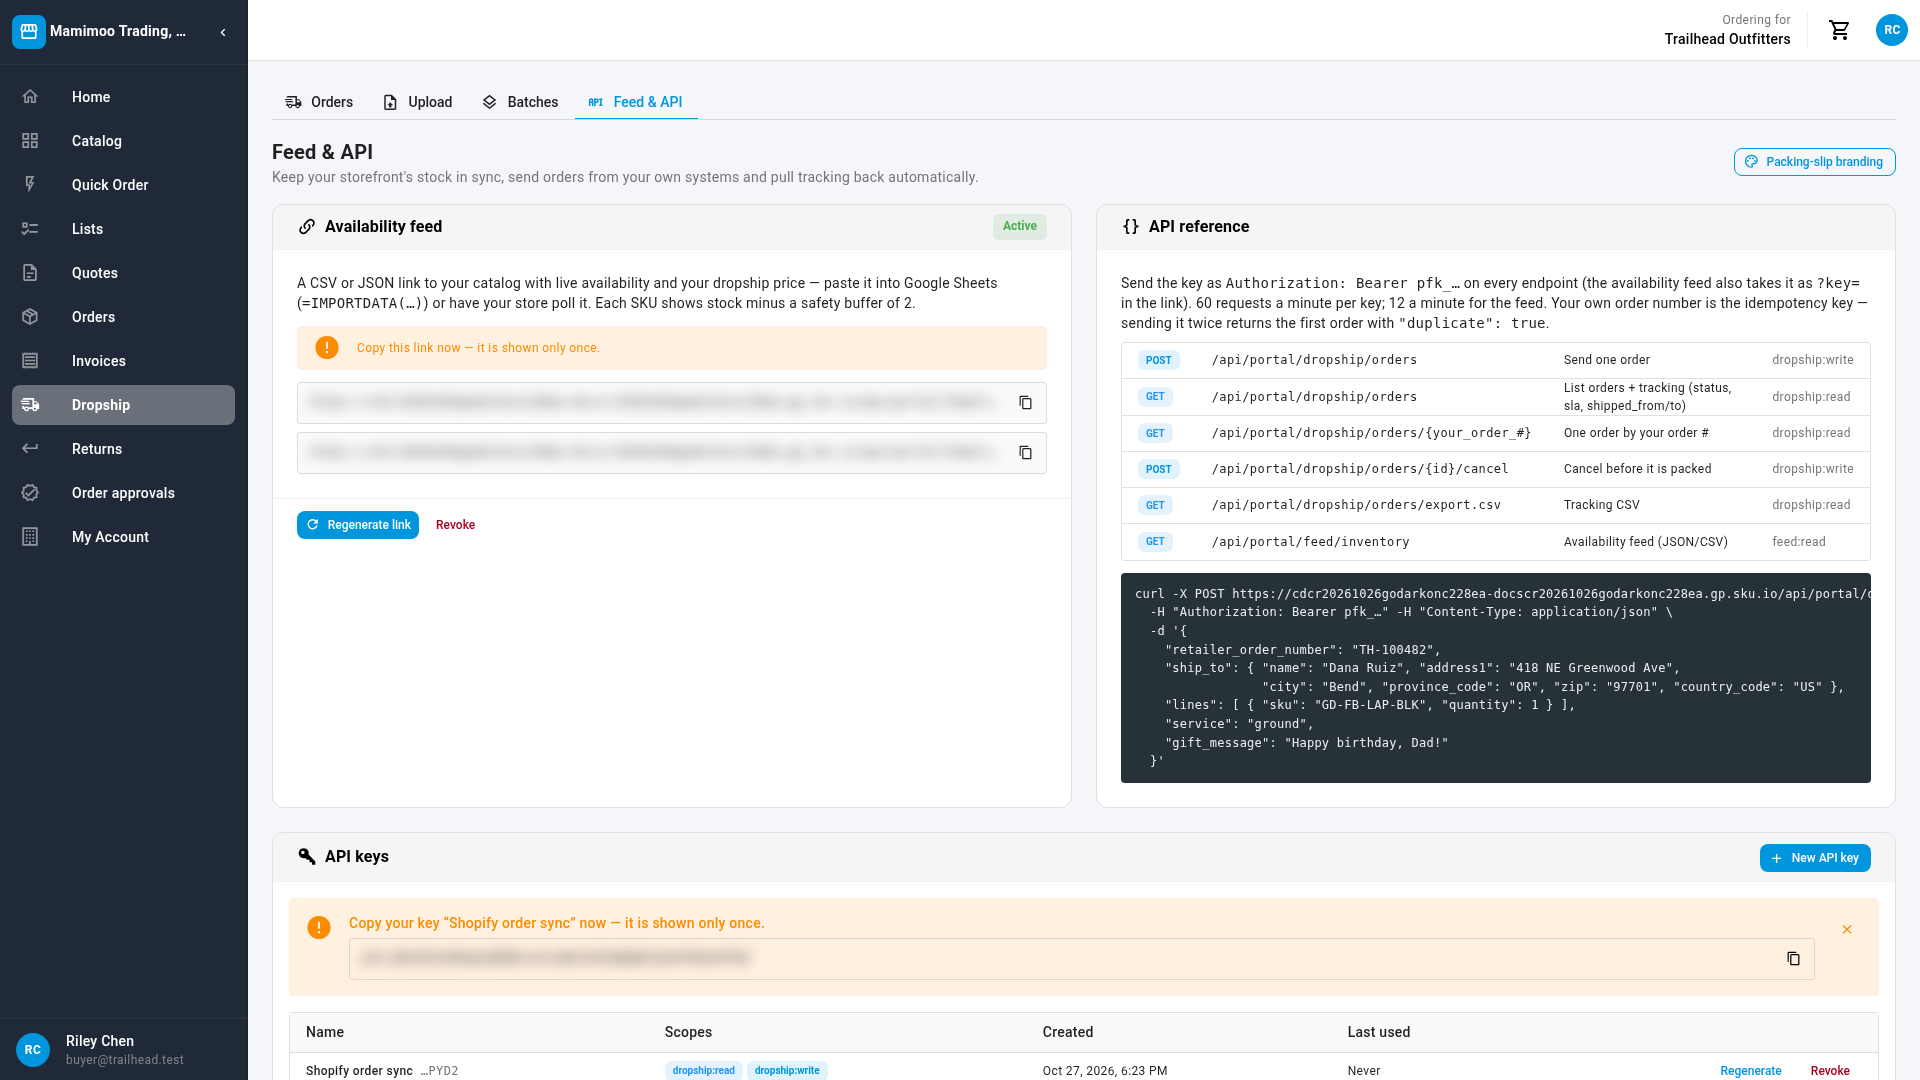
Task: Click the /api/portal/feed/inventory endpoint row
Action: pyautogui.click(x=1495, y=542)
